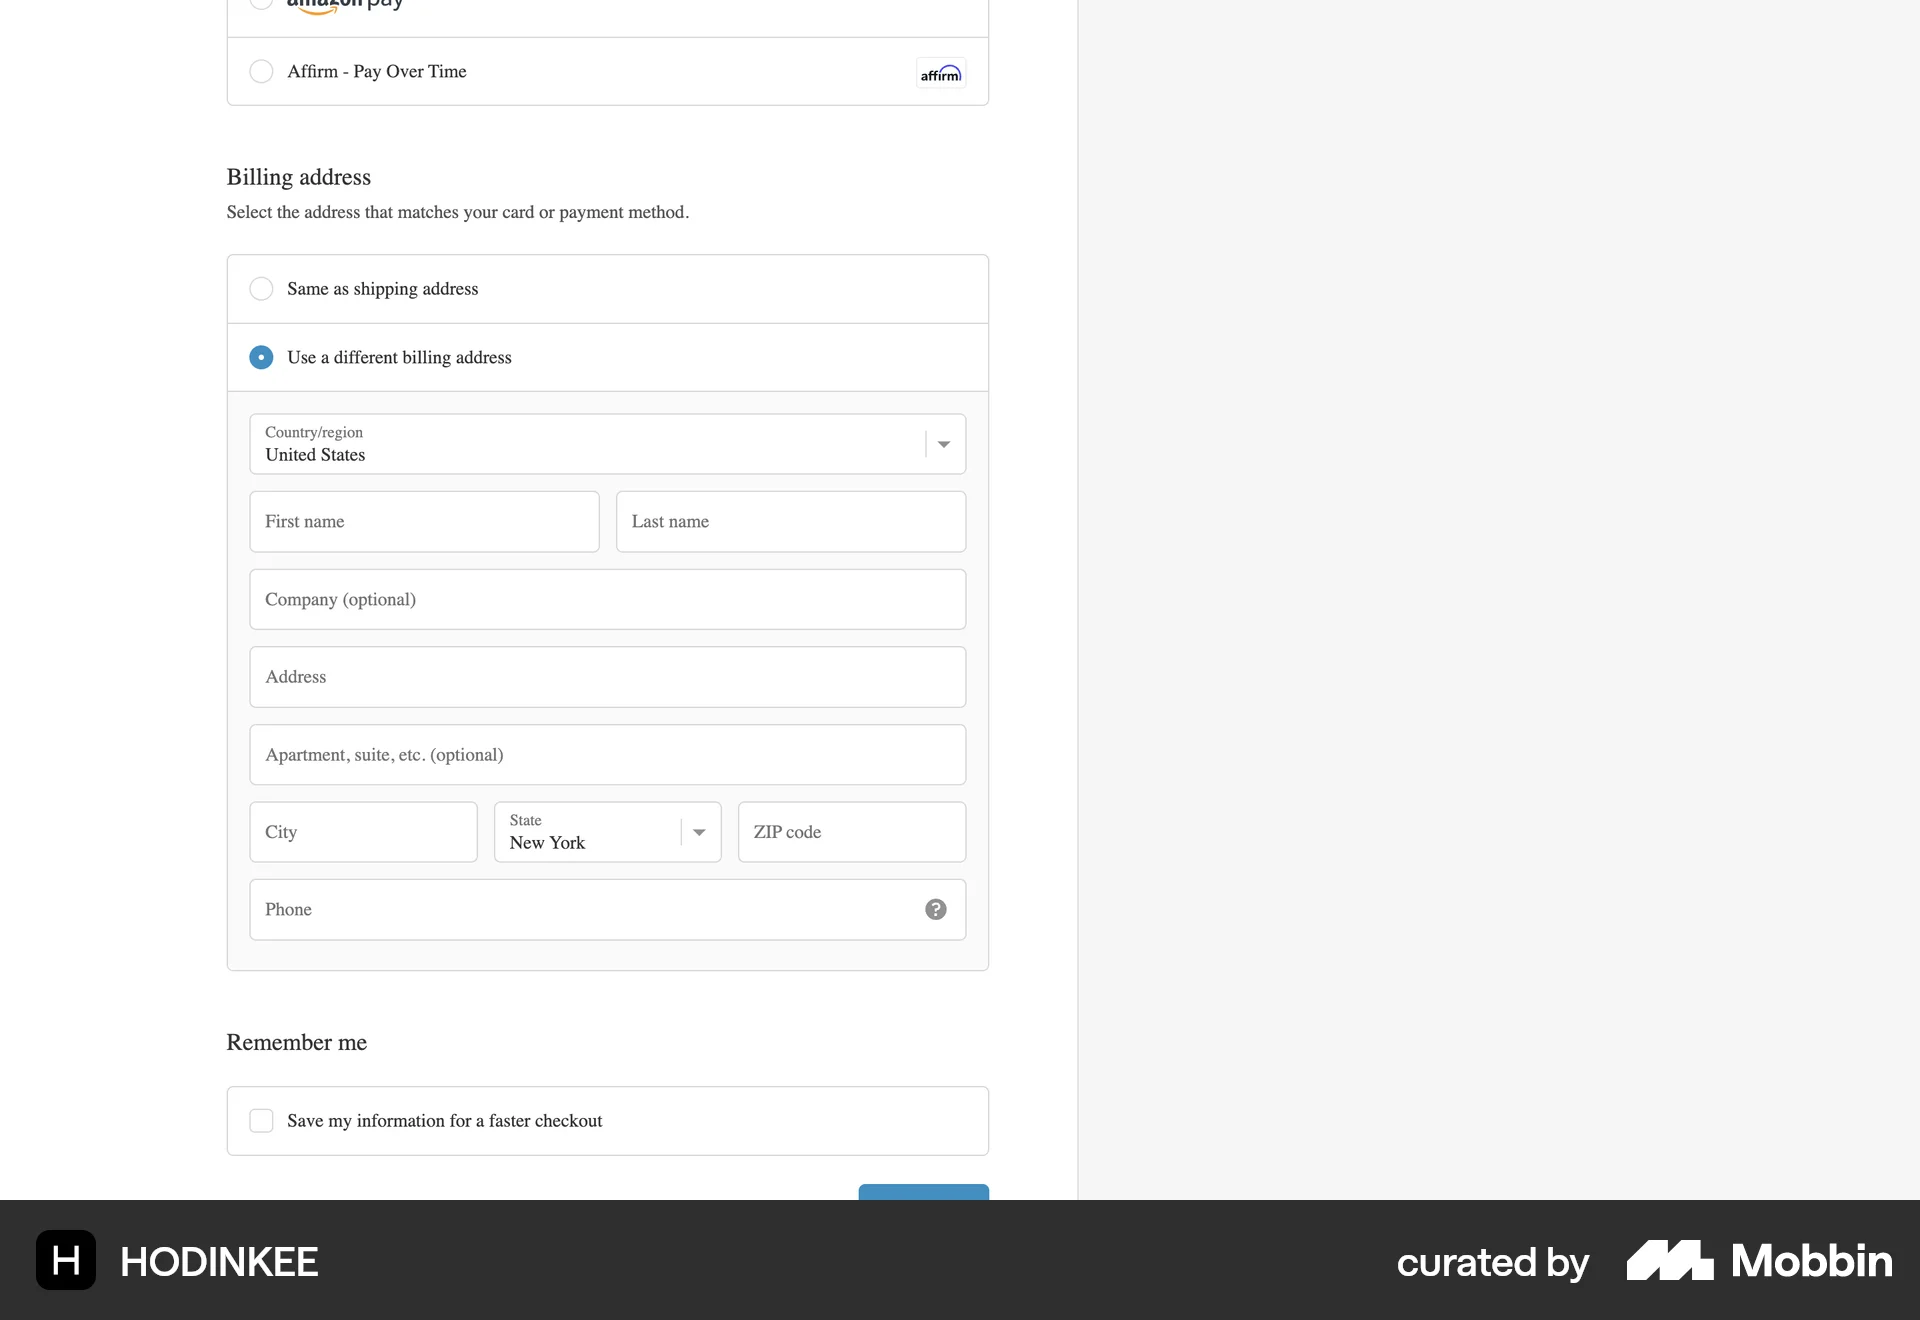Enable "Save my information for a faster checkout"
Viewport: 1920px width, 1320px height.
pyautogui.click(x=261, y=1120)
